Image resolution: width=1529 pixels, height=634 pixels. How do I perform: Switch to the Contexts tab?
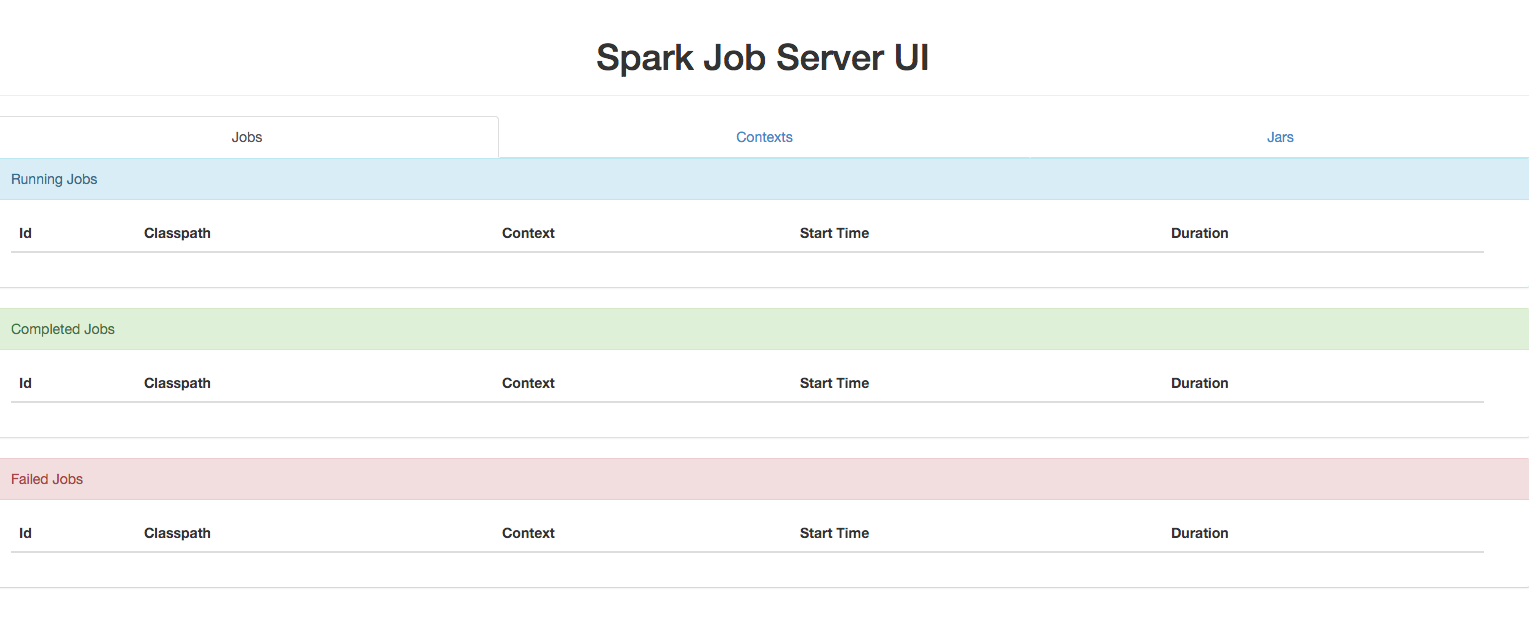(x=763, y=137)
